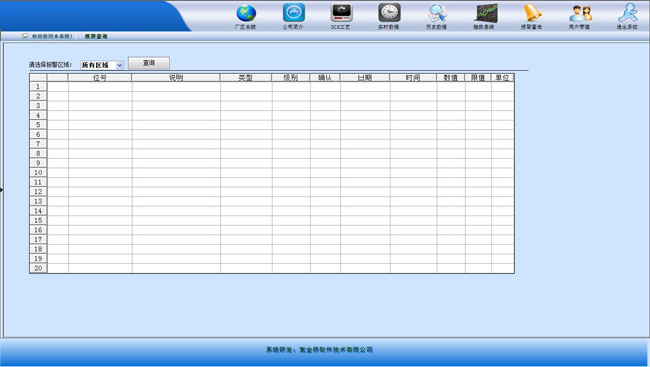Image resolution: width=650 pixels, height=367 pixels.
Task: Open the 实时数据 clock icon
Action: coord(389,12)
